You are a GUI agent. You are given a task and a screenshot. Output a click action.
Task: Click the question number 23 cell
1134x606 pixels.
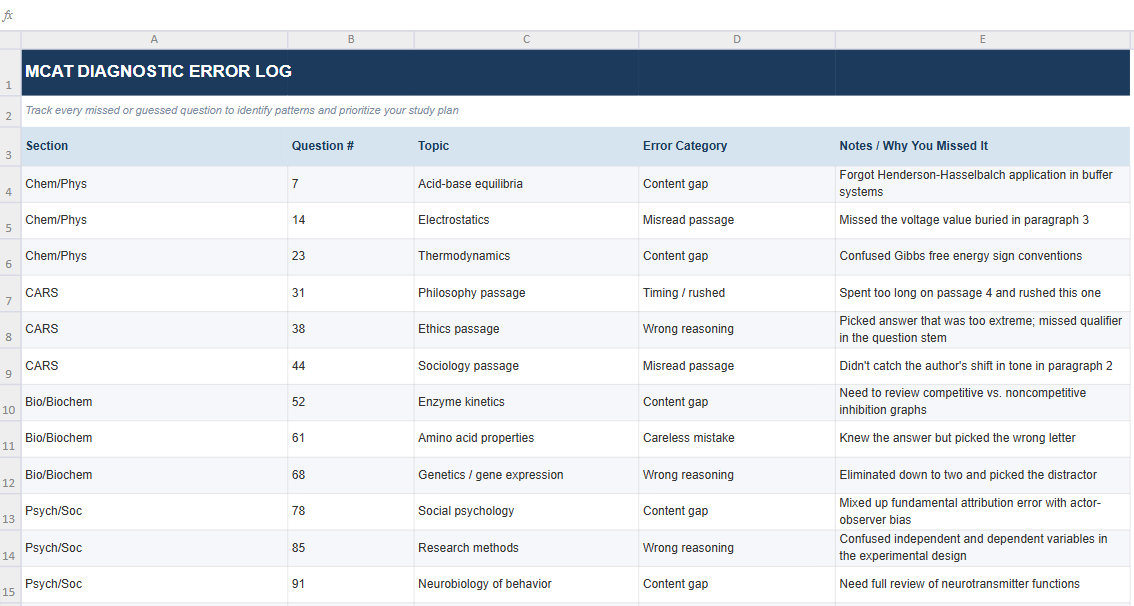[x=351, y=257]
